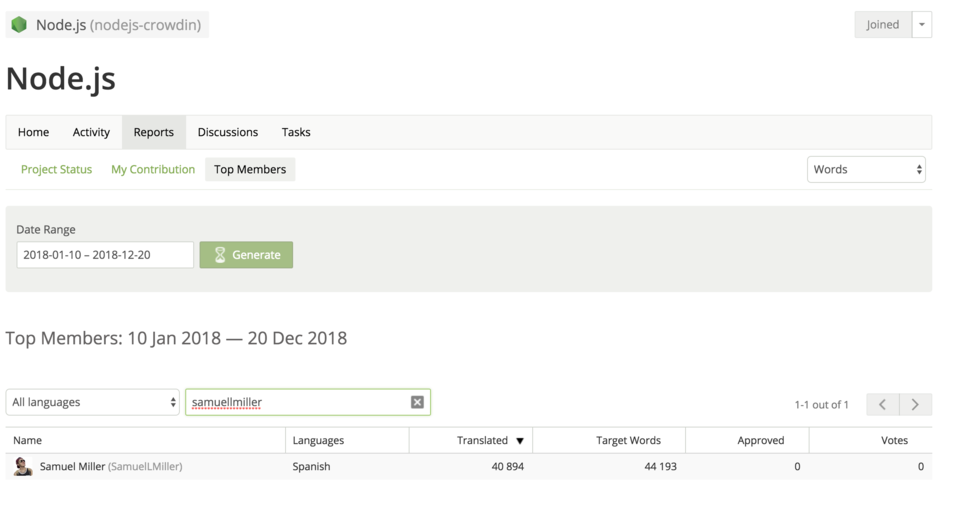
Task: Click the Translated sort arrow
Action: [520, 440]
